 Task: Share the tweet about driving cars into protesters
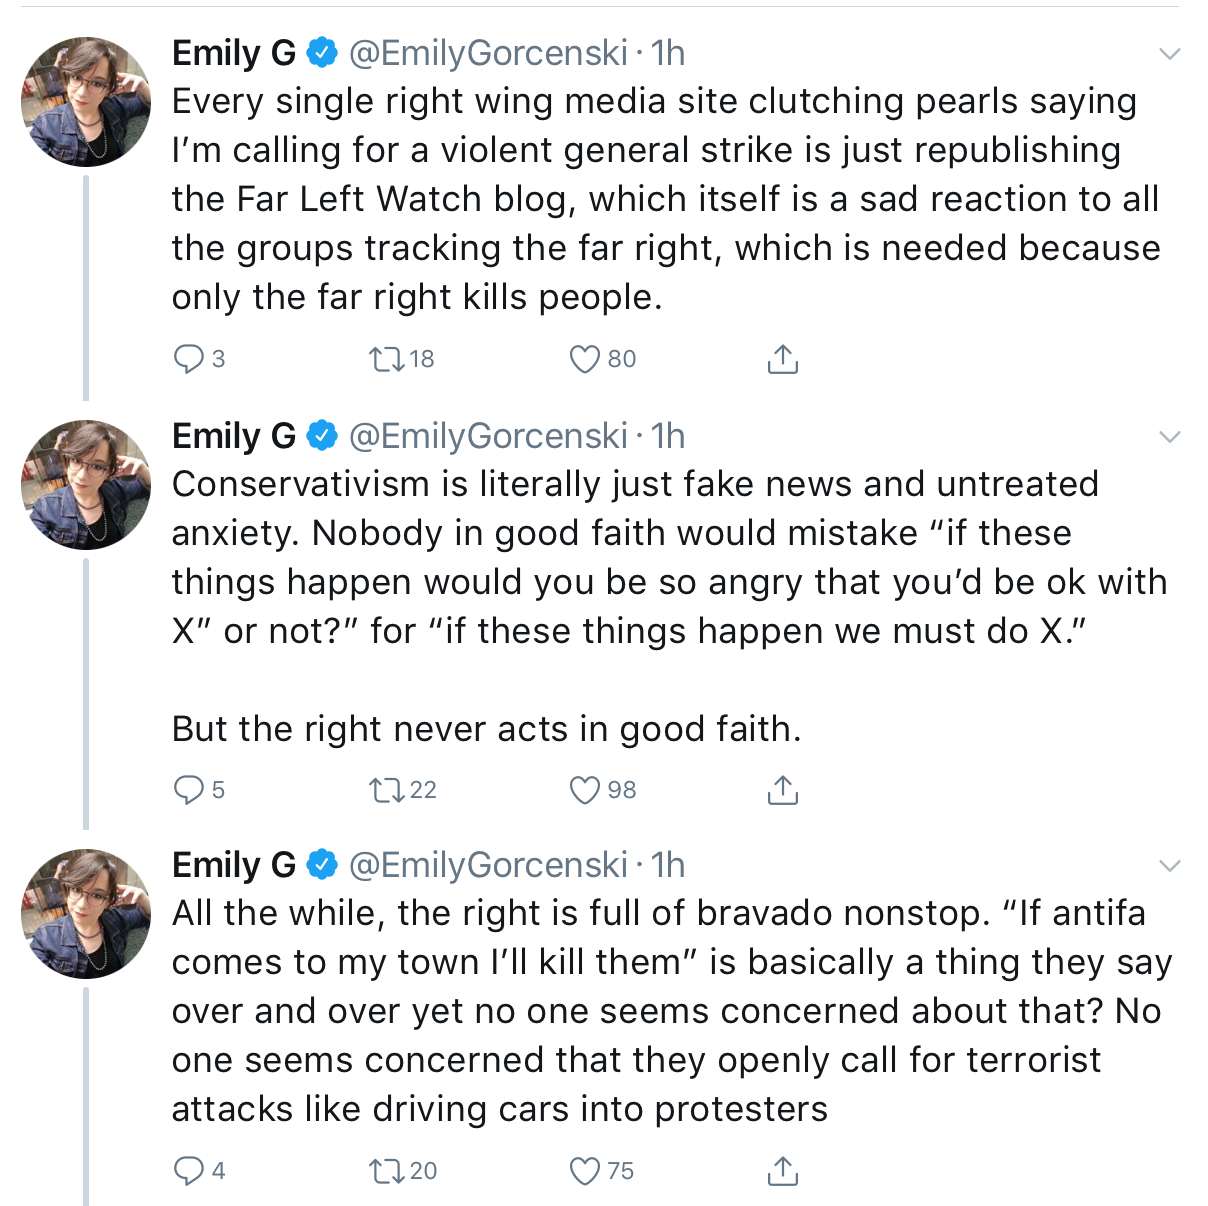coord(782,1170)
